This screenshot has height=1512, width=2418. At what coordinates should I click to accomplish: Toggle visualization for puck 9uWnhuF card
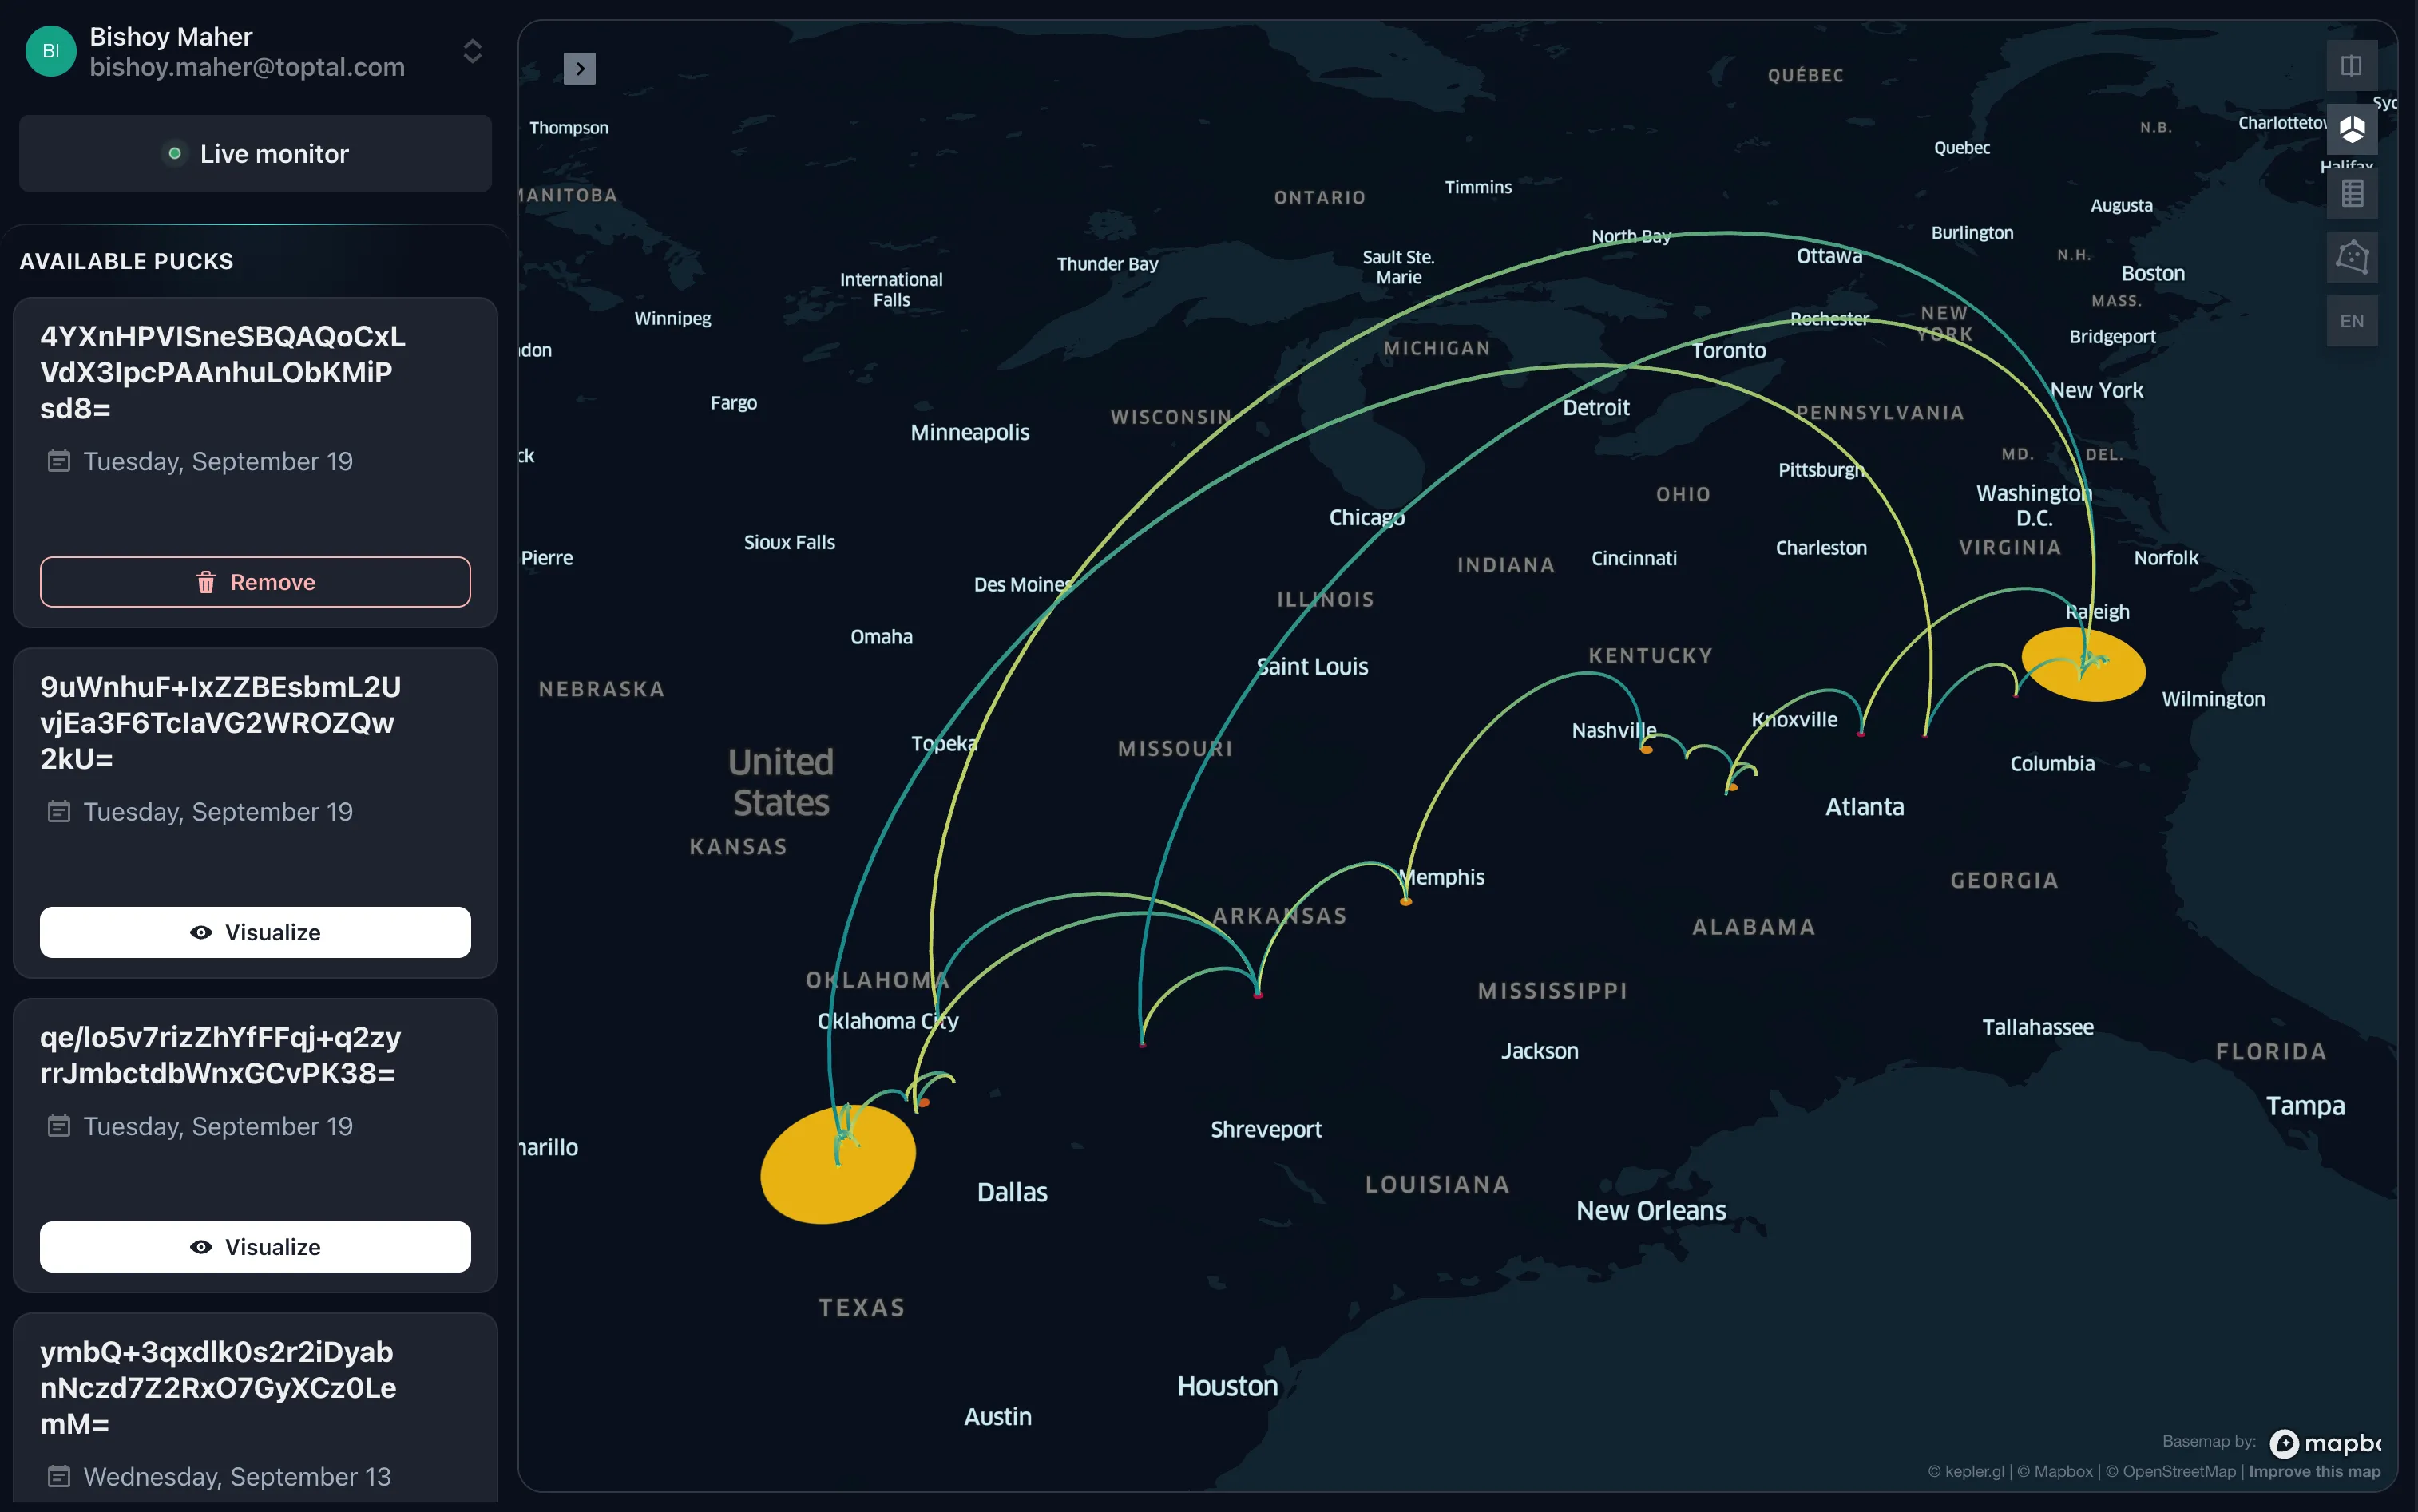point(254,931)
